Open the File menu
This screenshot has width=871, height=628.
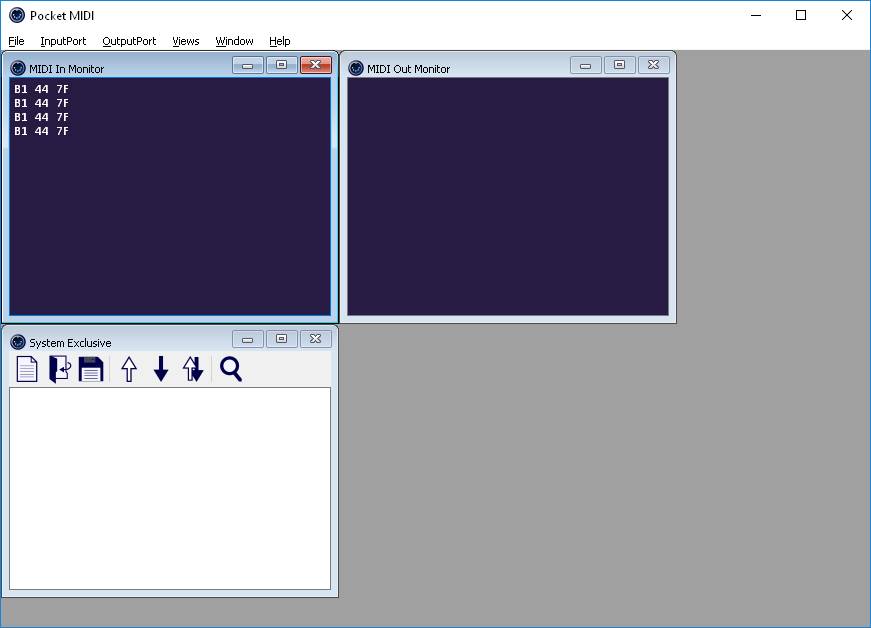coord(16,41)
